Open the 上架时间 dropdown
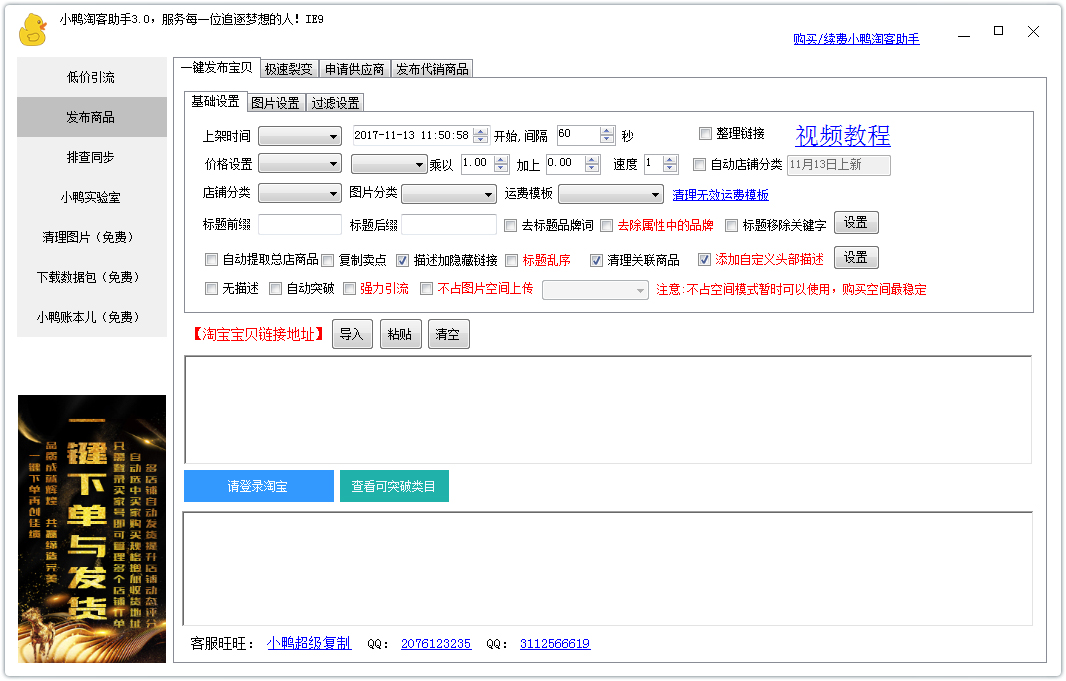The height and width of the screenshot is (681, 1066). [334, 134]
